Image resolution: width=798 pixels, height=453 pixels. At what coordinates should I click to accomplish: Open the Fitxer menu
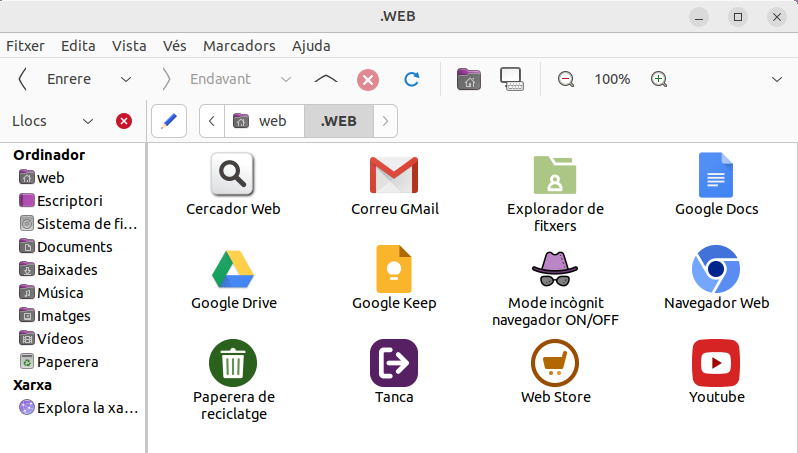(25, 46)
